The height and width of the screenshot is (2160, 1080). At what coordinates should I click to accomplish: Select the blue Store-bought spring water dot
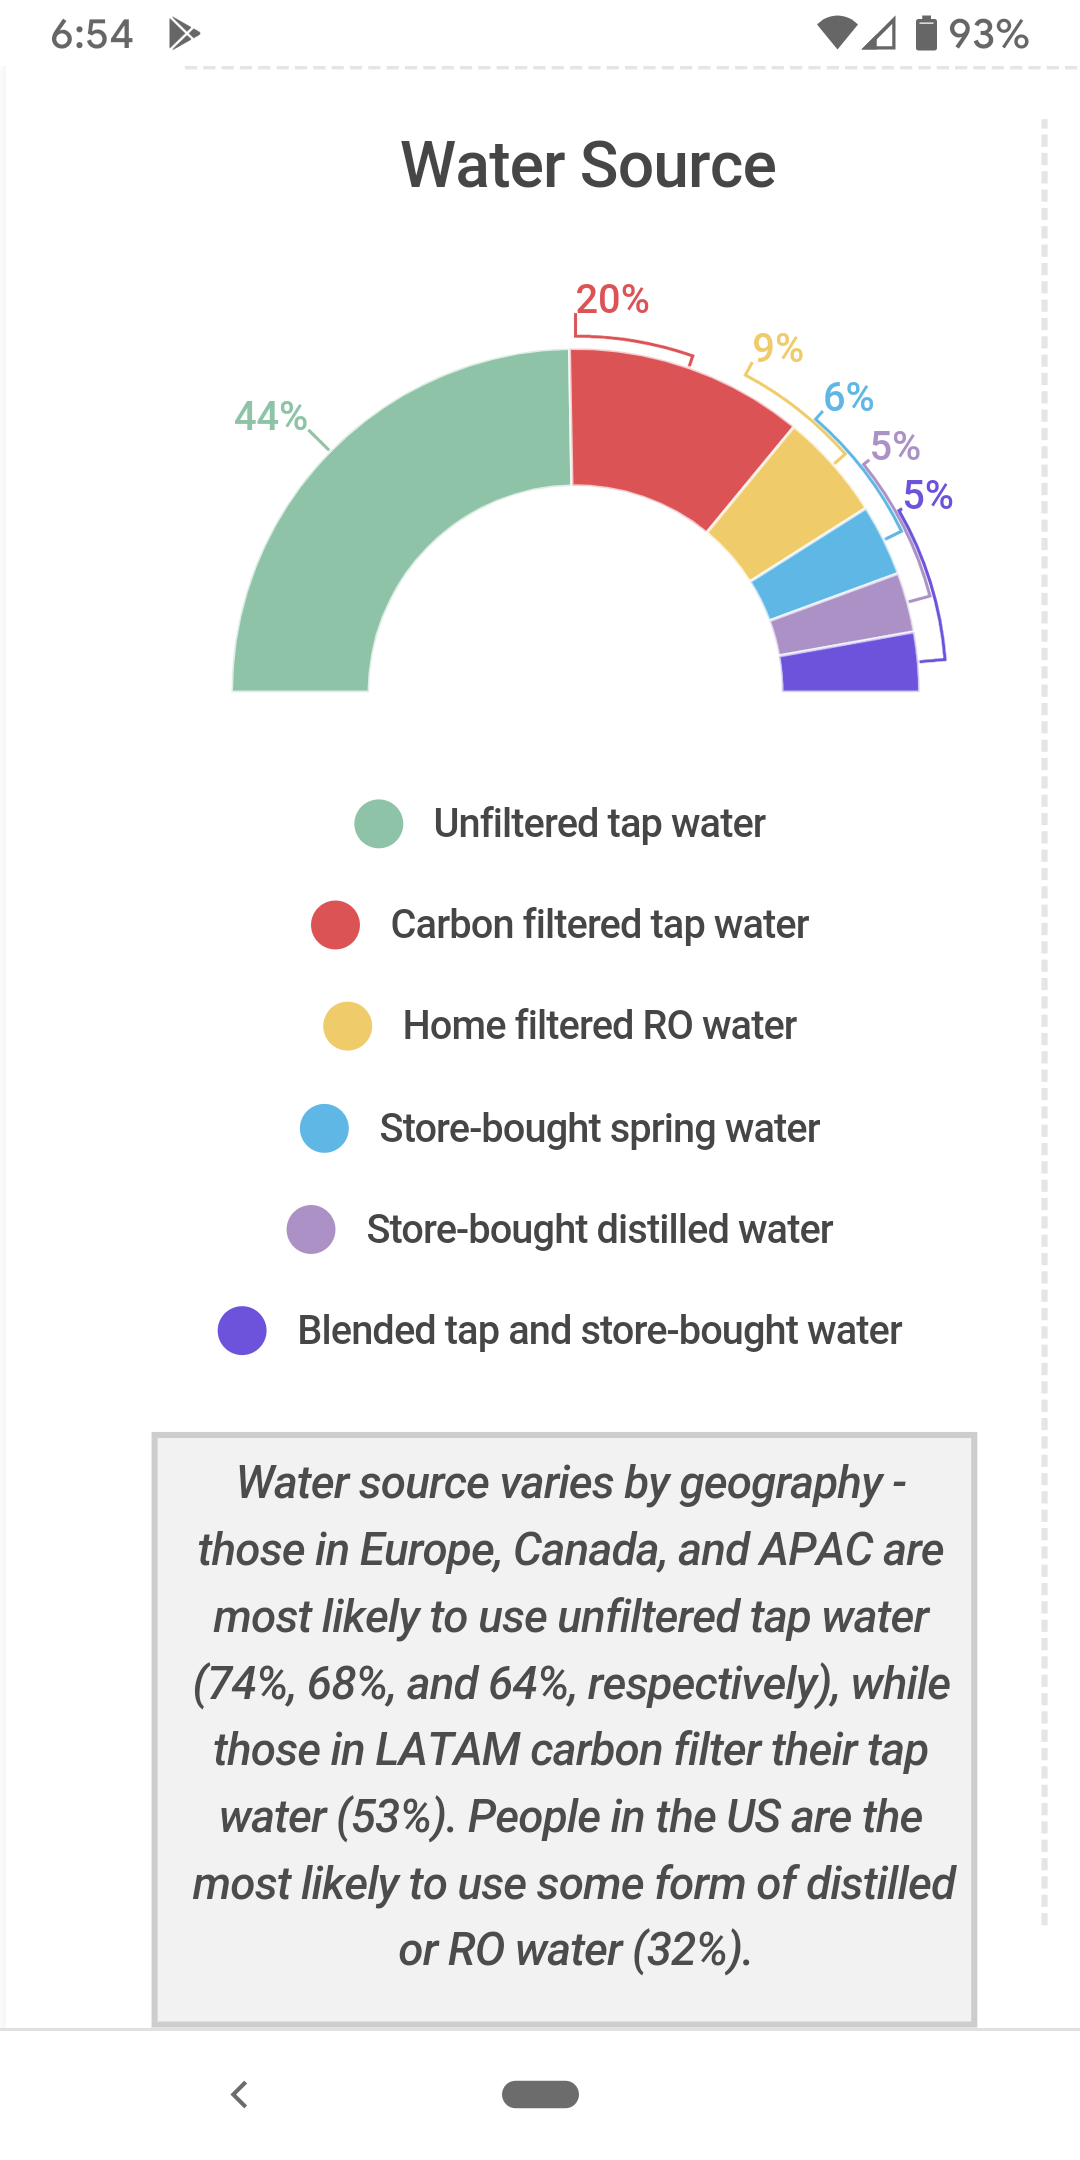(325, 1128)
